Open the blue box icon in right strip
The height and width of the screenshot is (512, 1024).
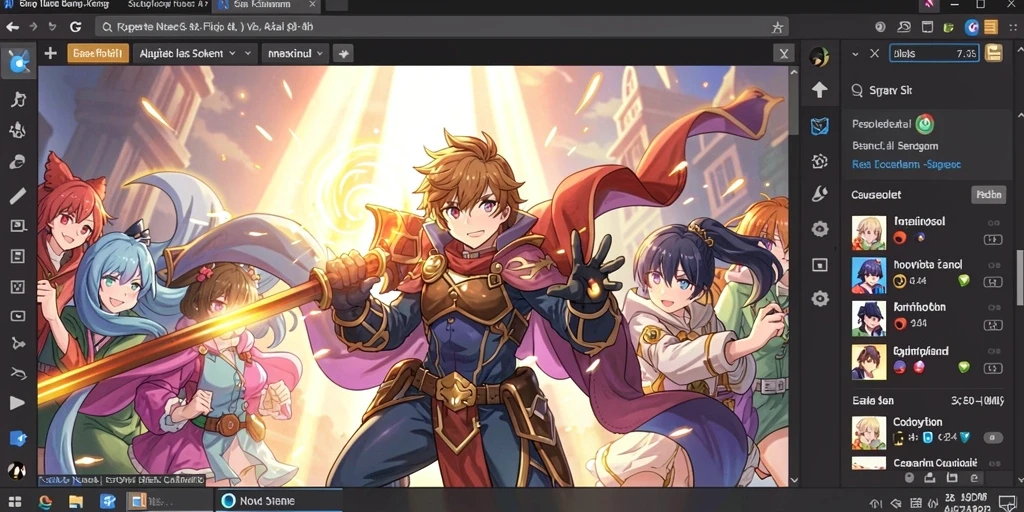(820, 126)
